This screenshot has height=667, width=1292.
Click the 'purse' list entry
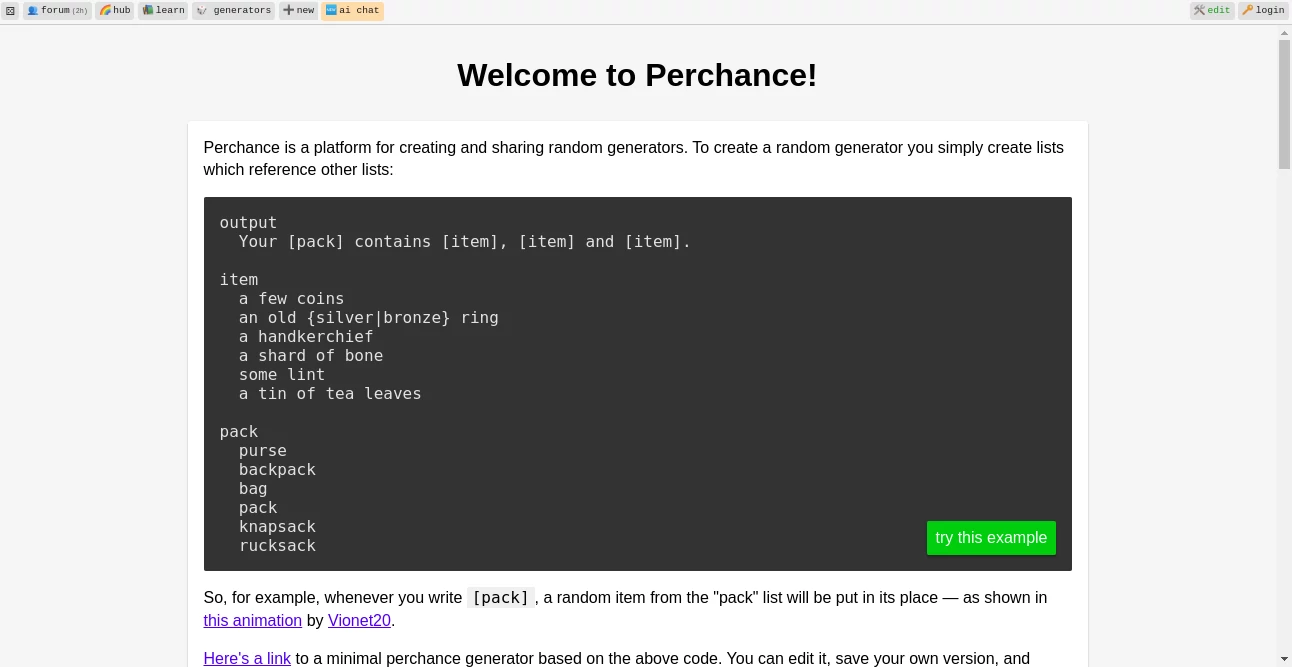(263, 450)
